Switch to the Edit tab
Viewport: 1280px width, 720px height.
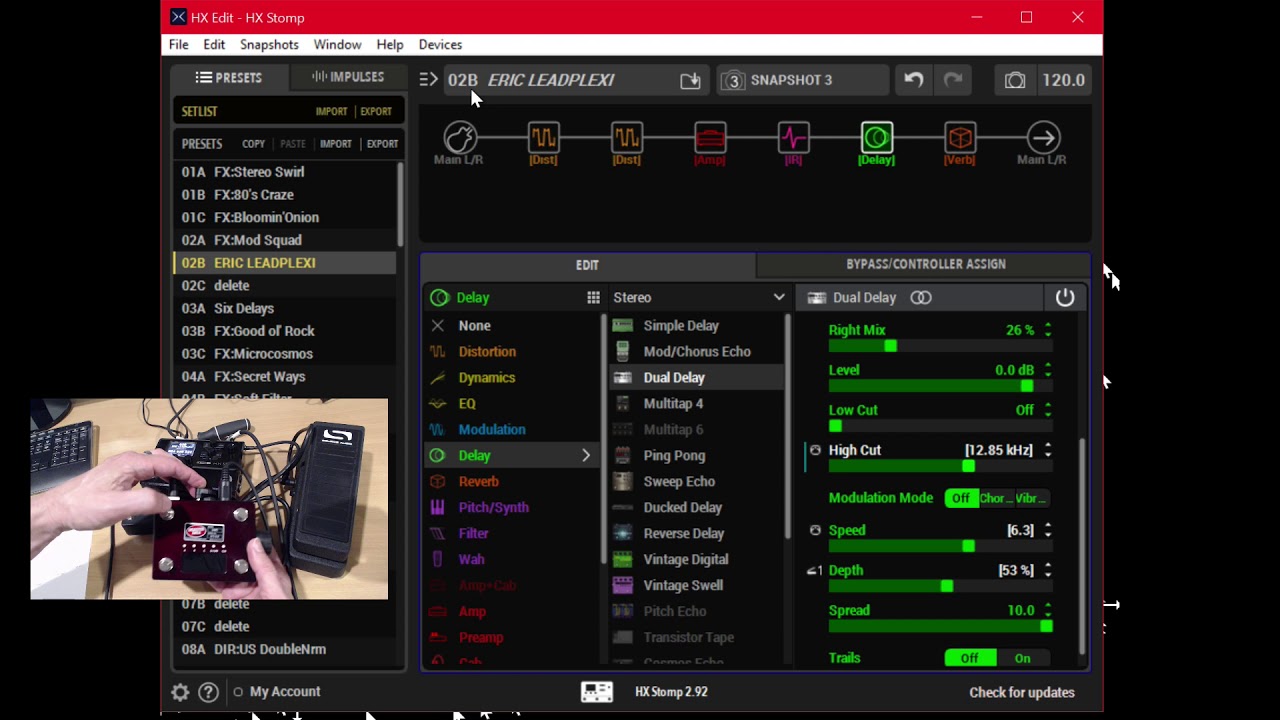(588, 265)
